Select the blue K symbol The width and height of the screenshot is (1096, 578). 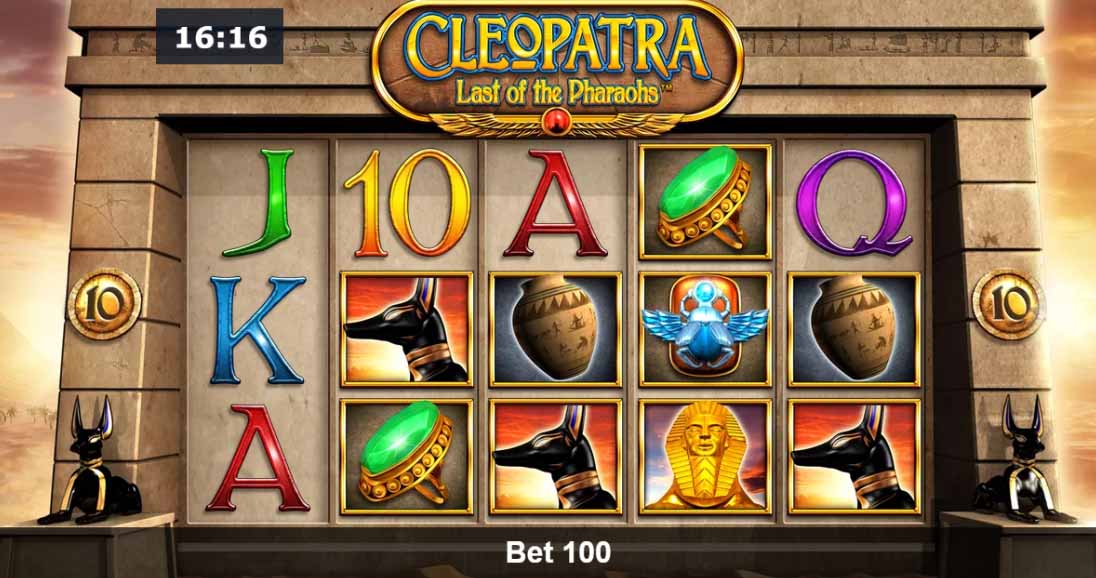point(258,329)
